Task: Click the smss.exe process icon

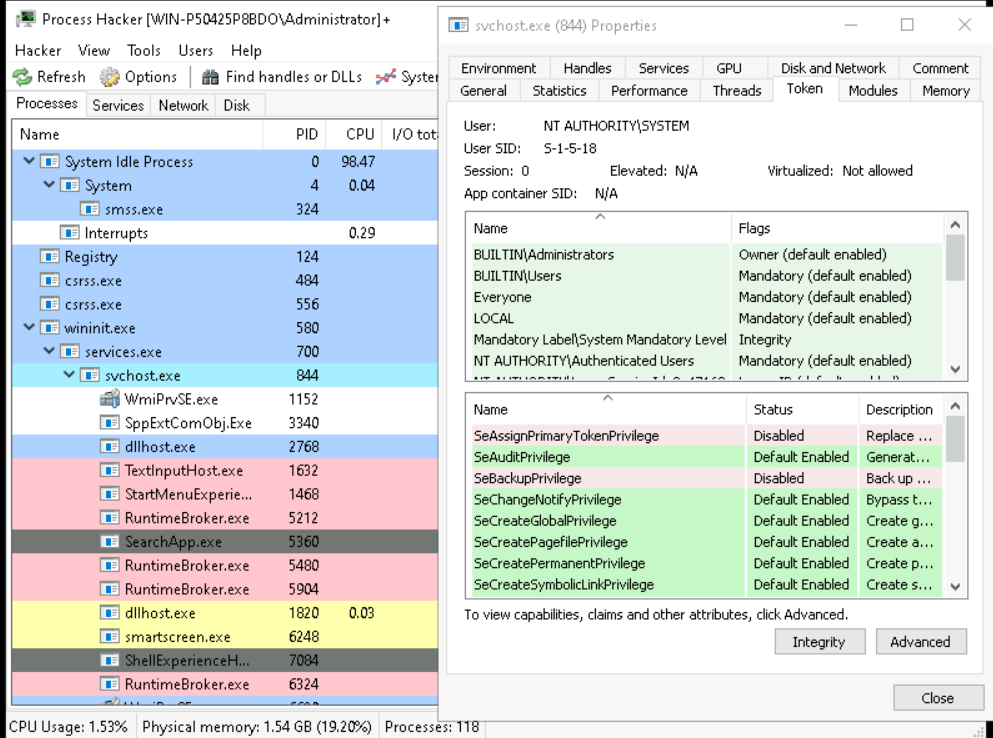Action: 90,209
